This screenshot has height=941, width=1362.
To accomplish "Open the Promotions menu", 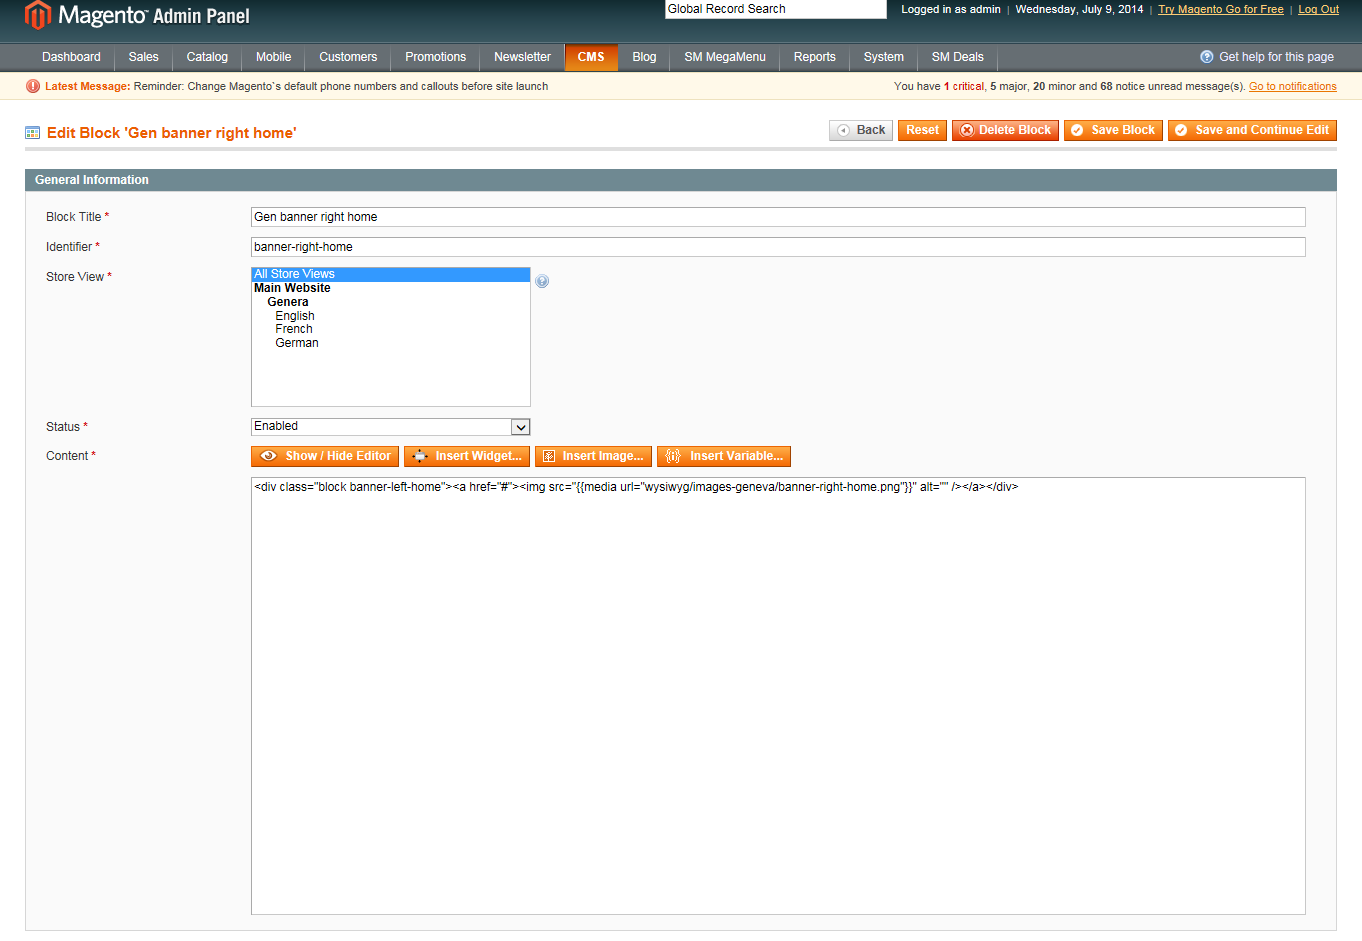I will pos(435,57).
